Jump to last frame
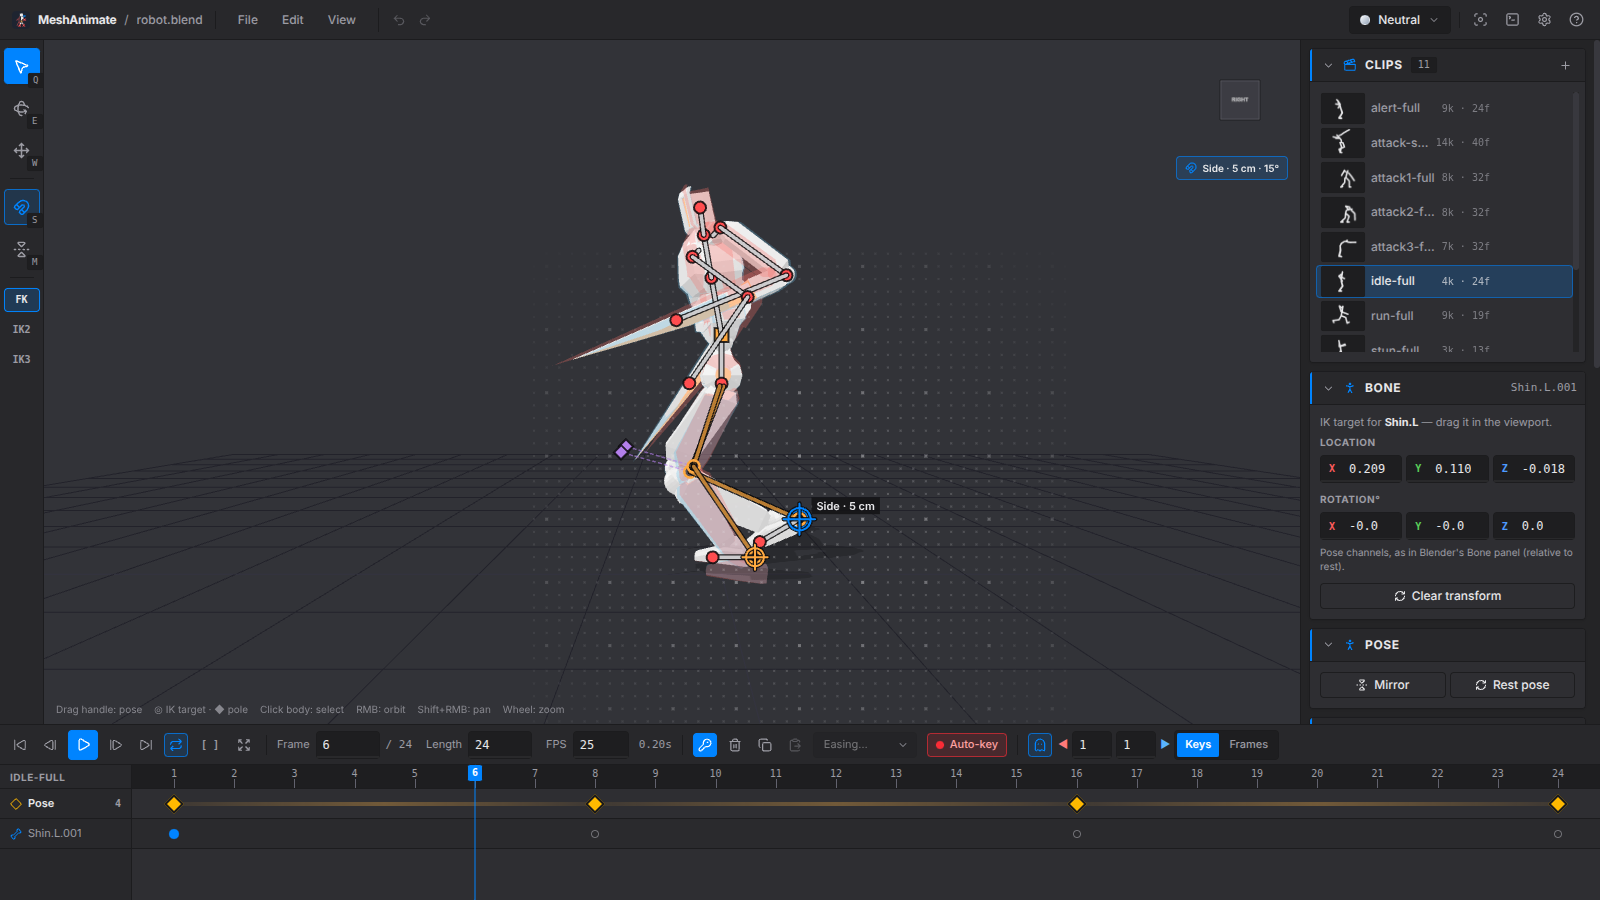 146,745
